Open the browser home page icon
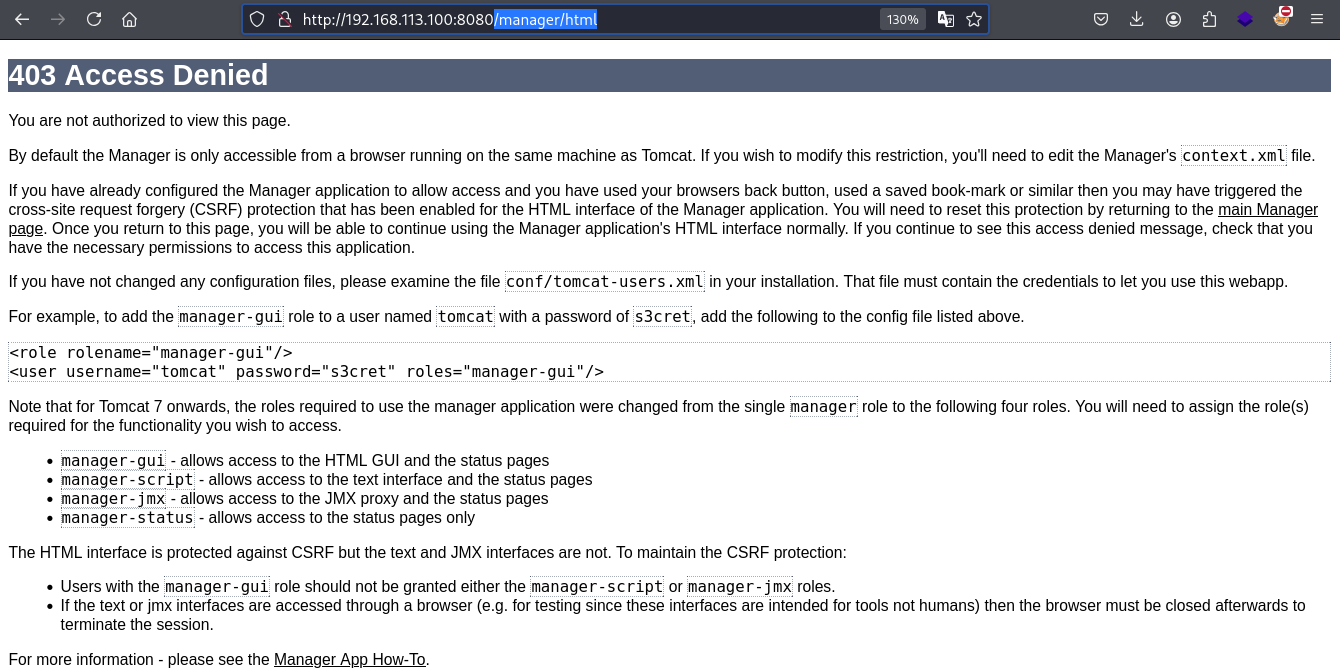Image resolution: width=1340 pixels, height=671 pixels. [x=129, y=19]
